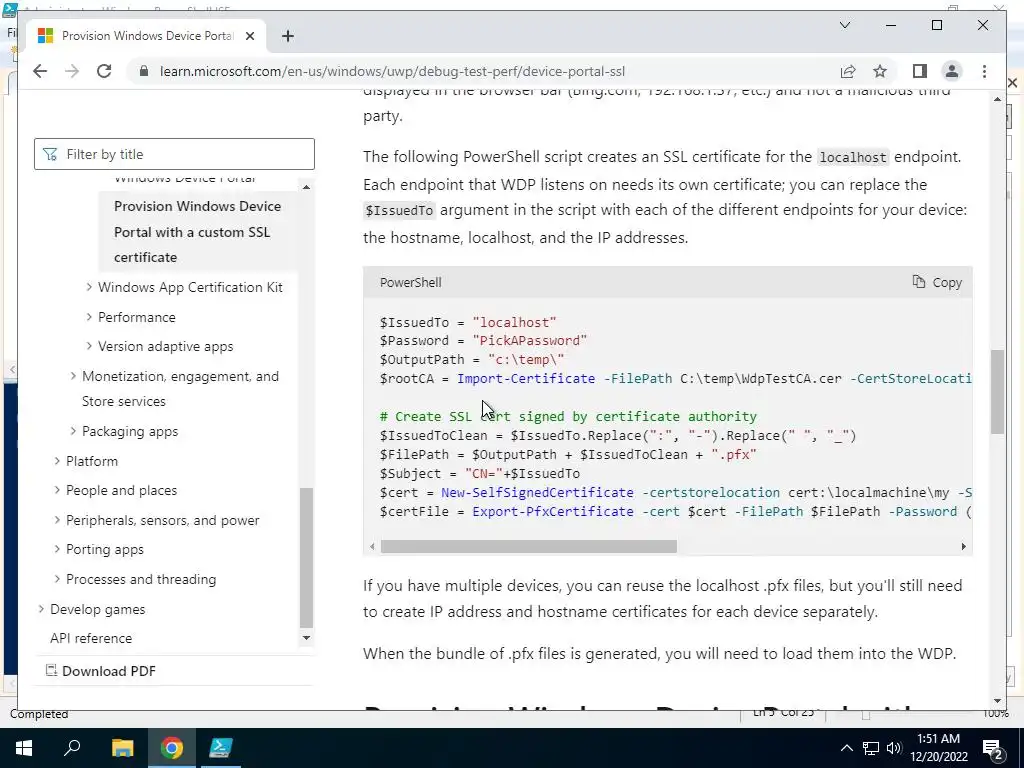Share this page via share icon

click(848, 71)
